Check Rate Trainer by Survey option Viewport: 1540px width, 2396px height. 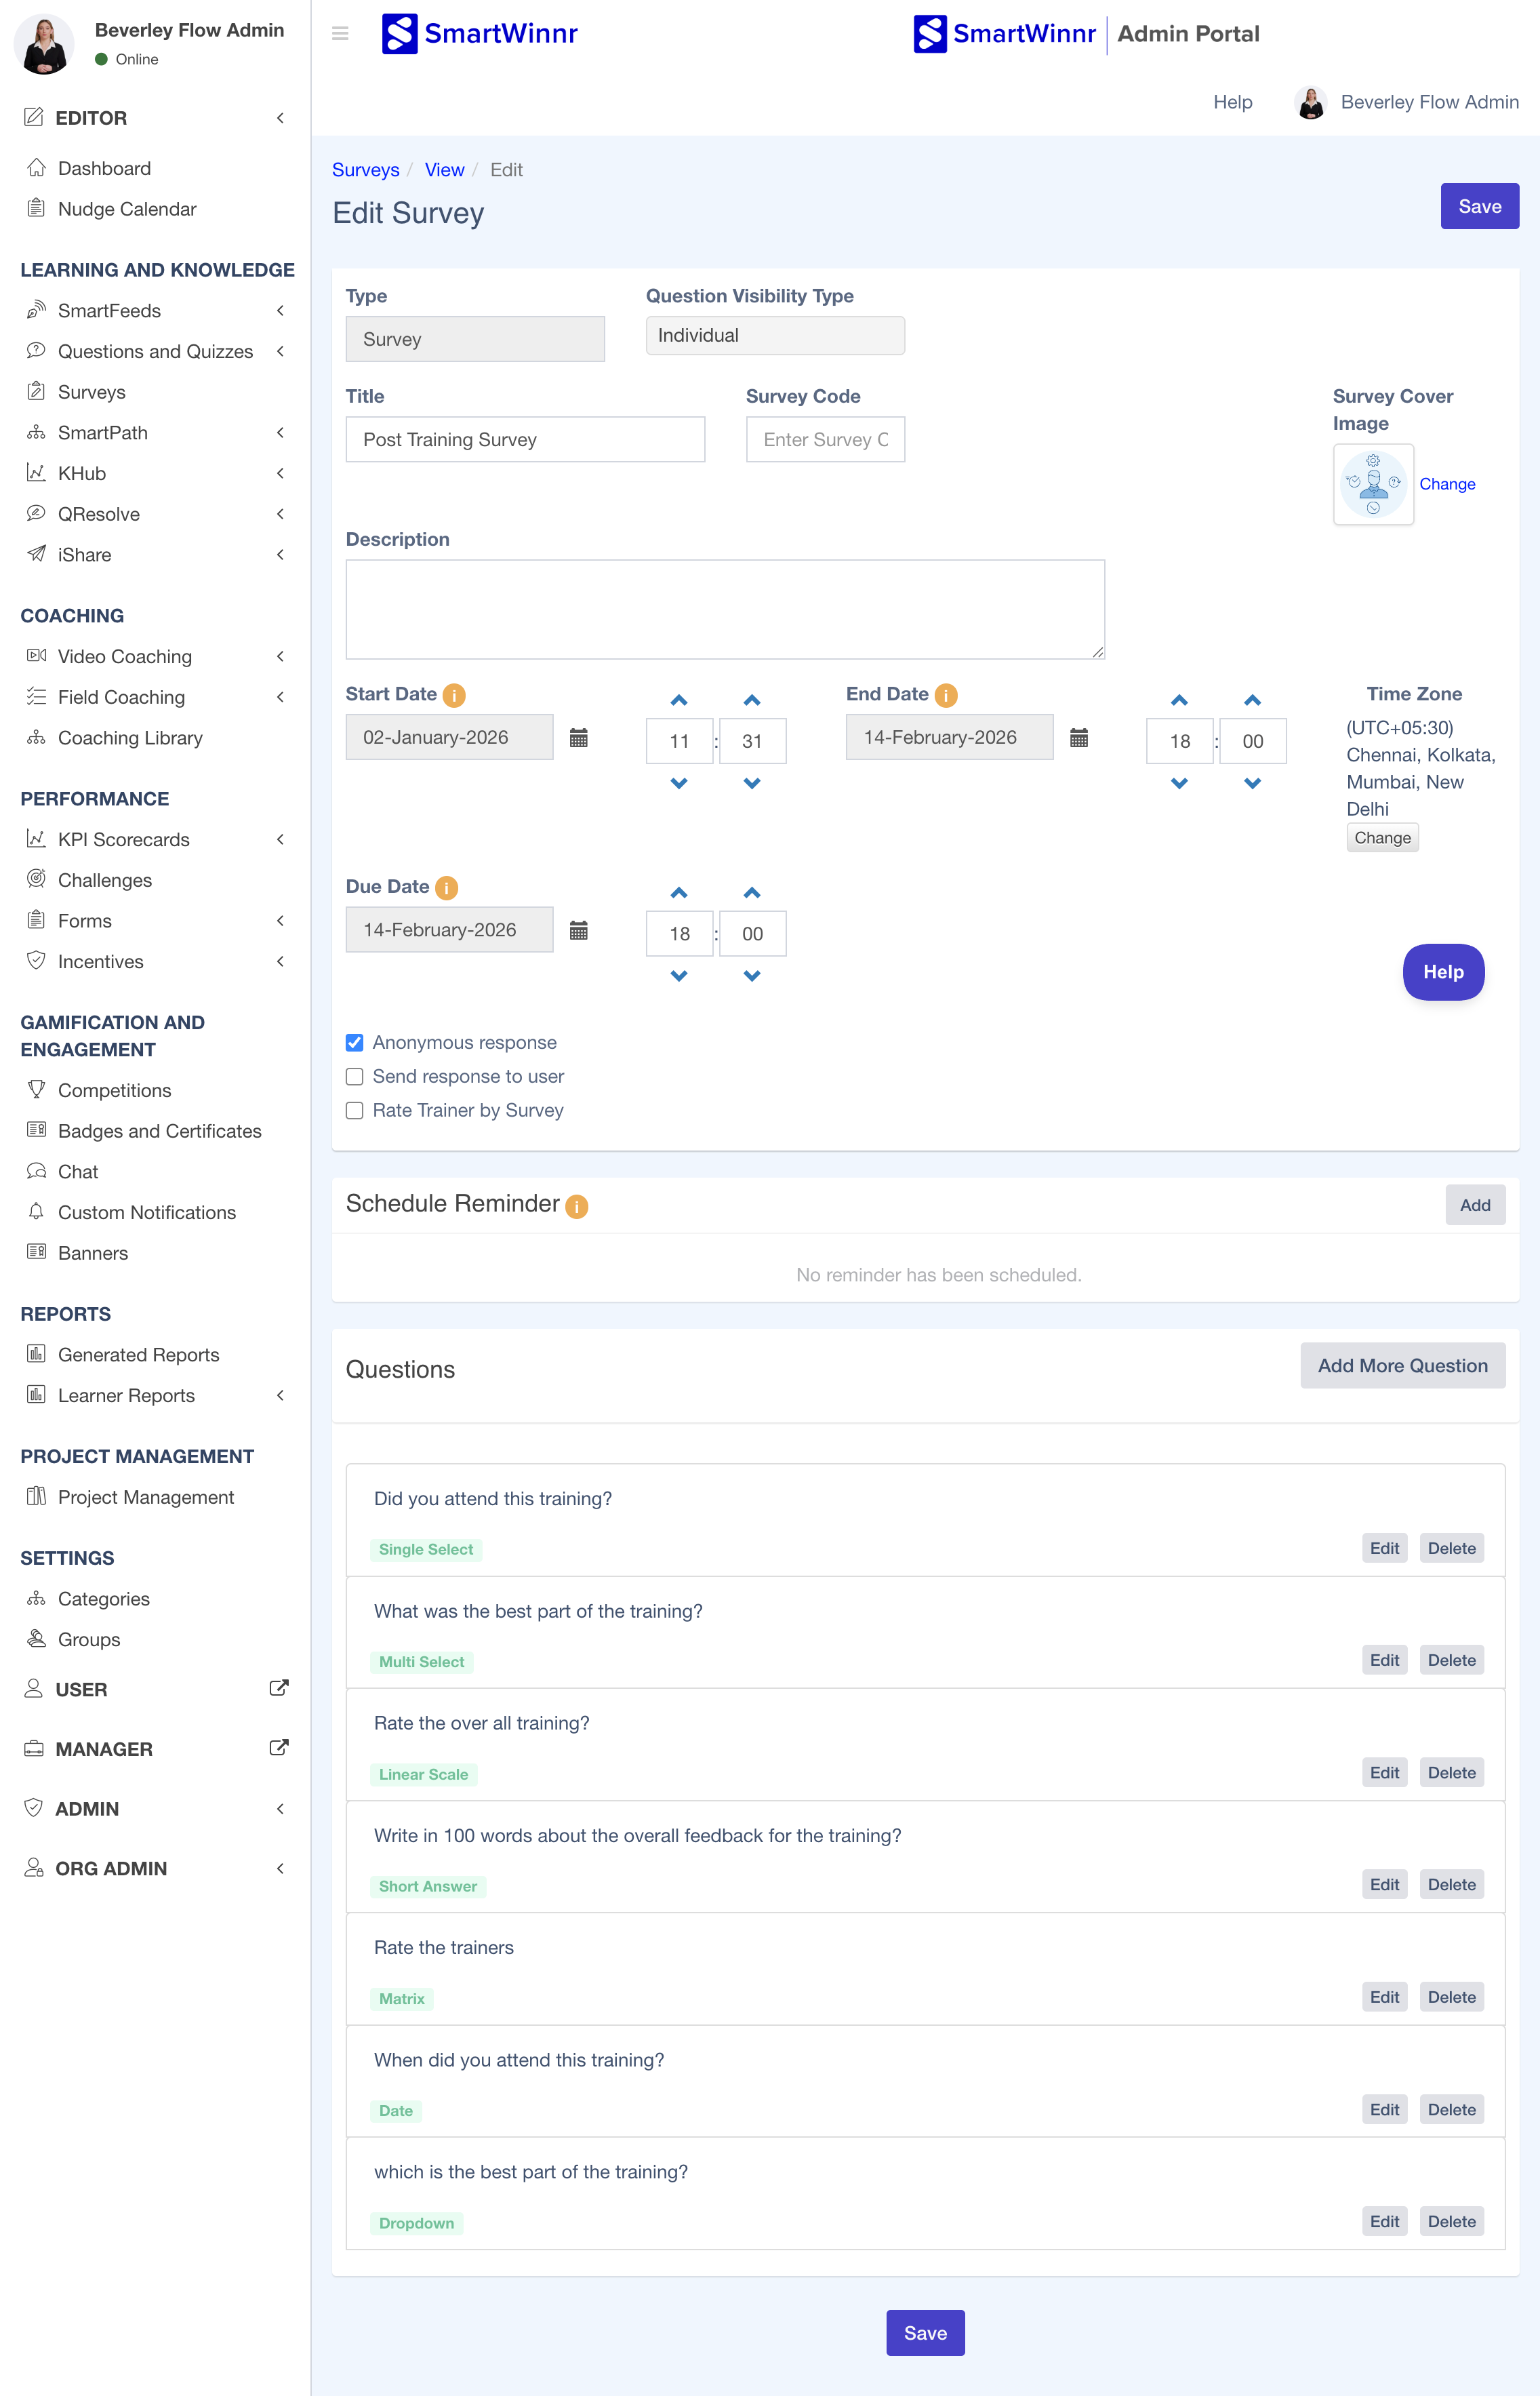pos(354,1111)
